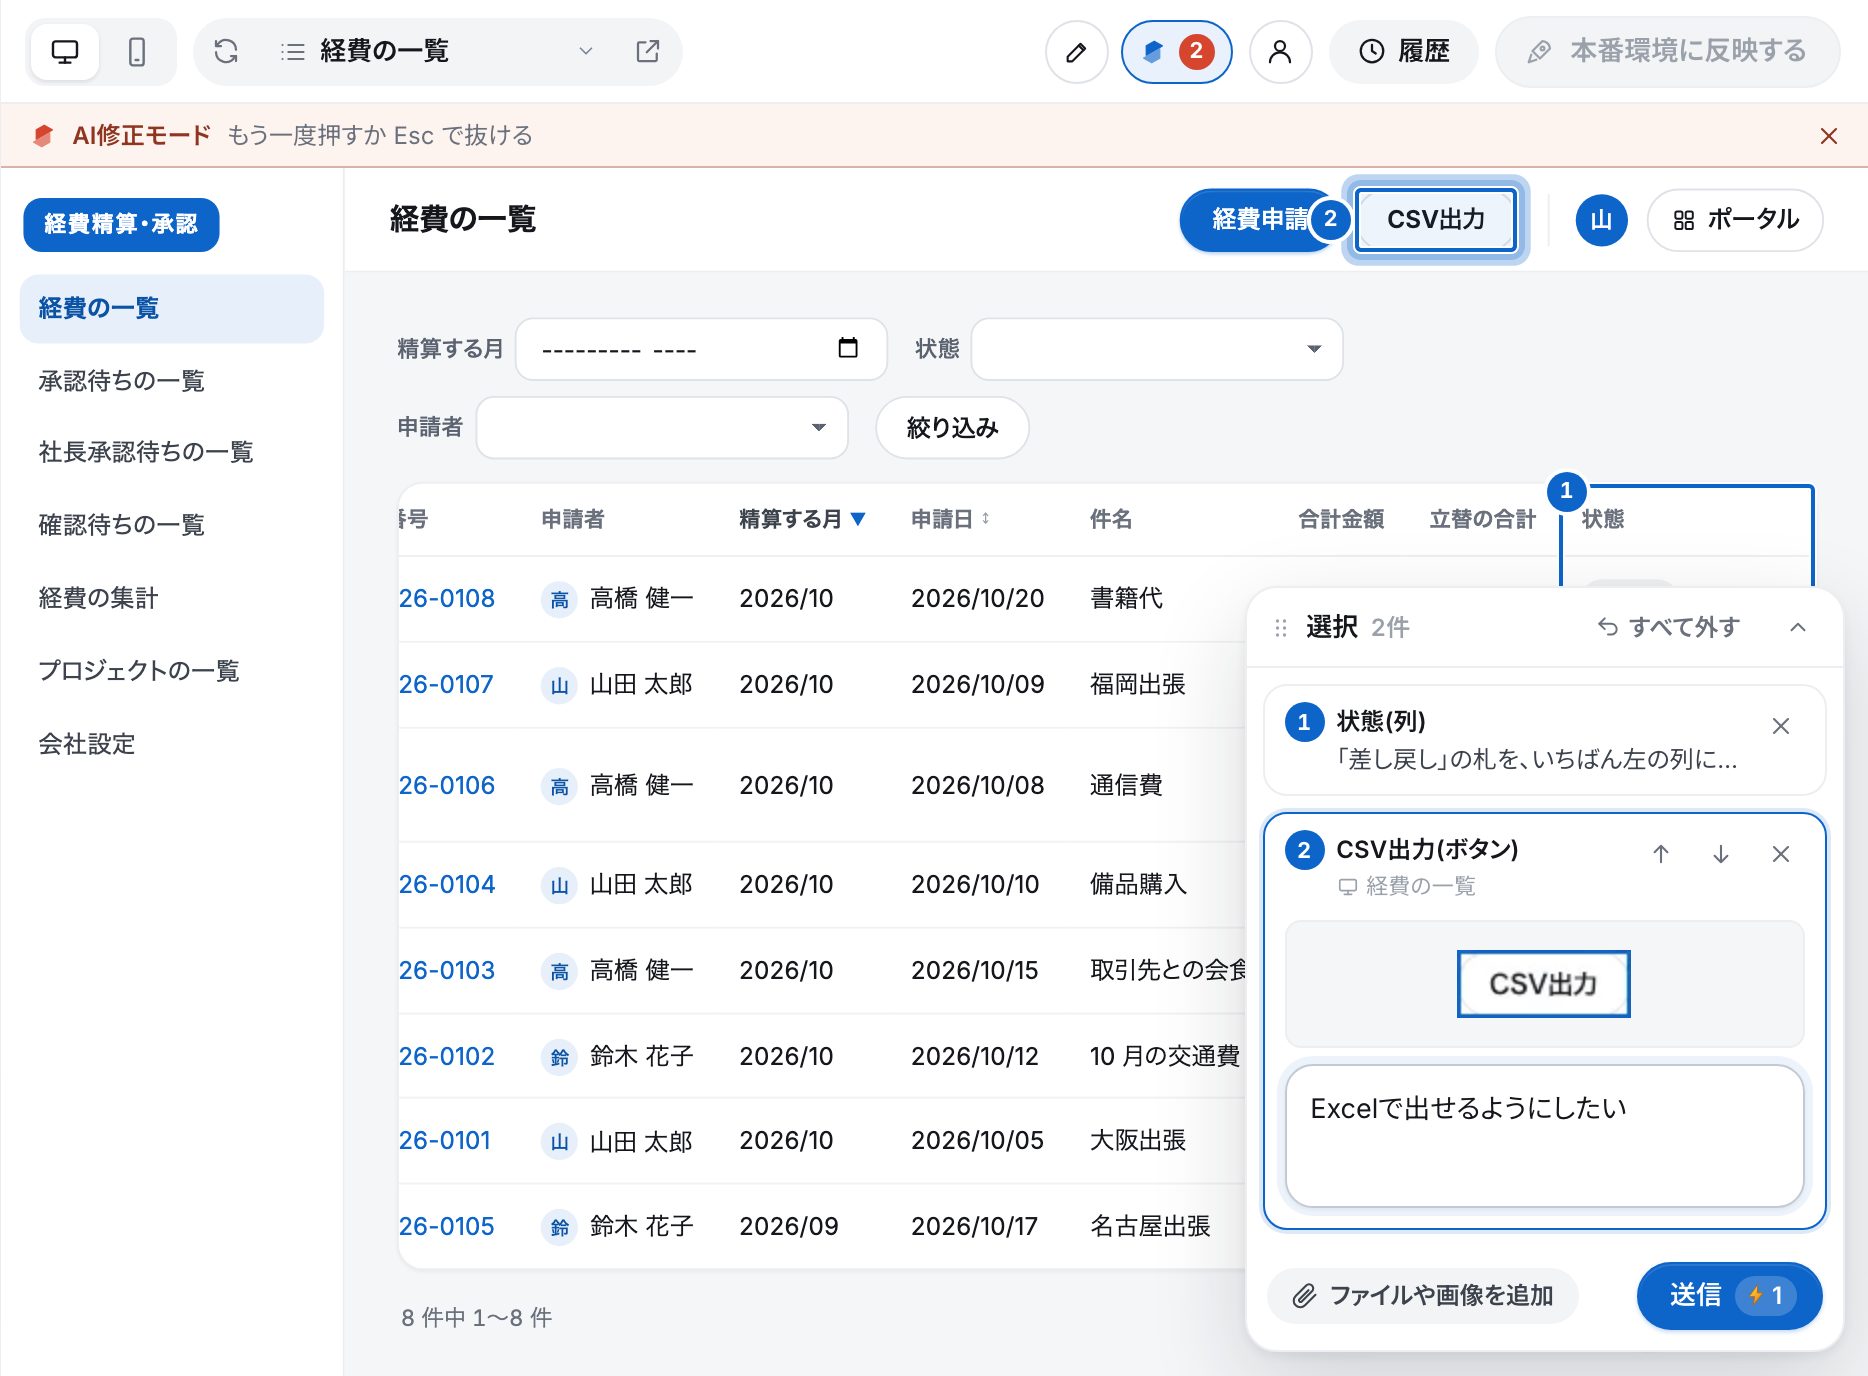Image resolution: width=1868 pixels, height=1376 pixels.
Task: Open expense link 26-0105
Action: coord(447,1227)
